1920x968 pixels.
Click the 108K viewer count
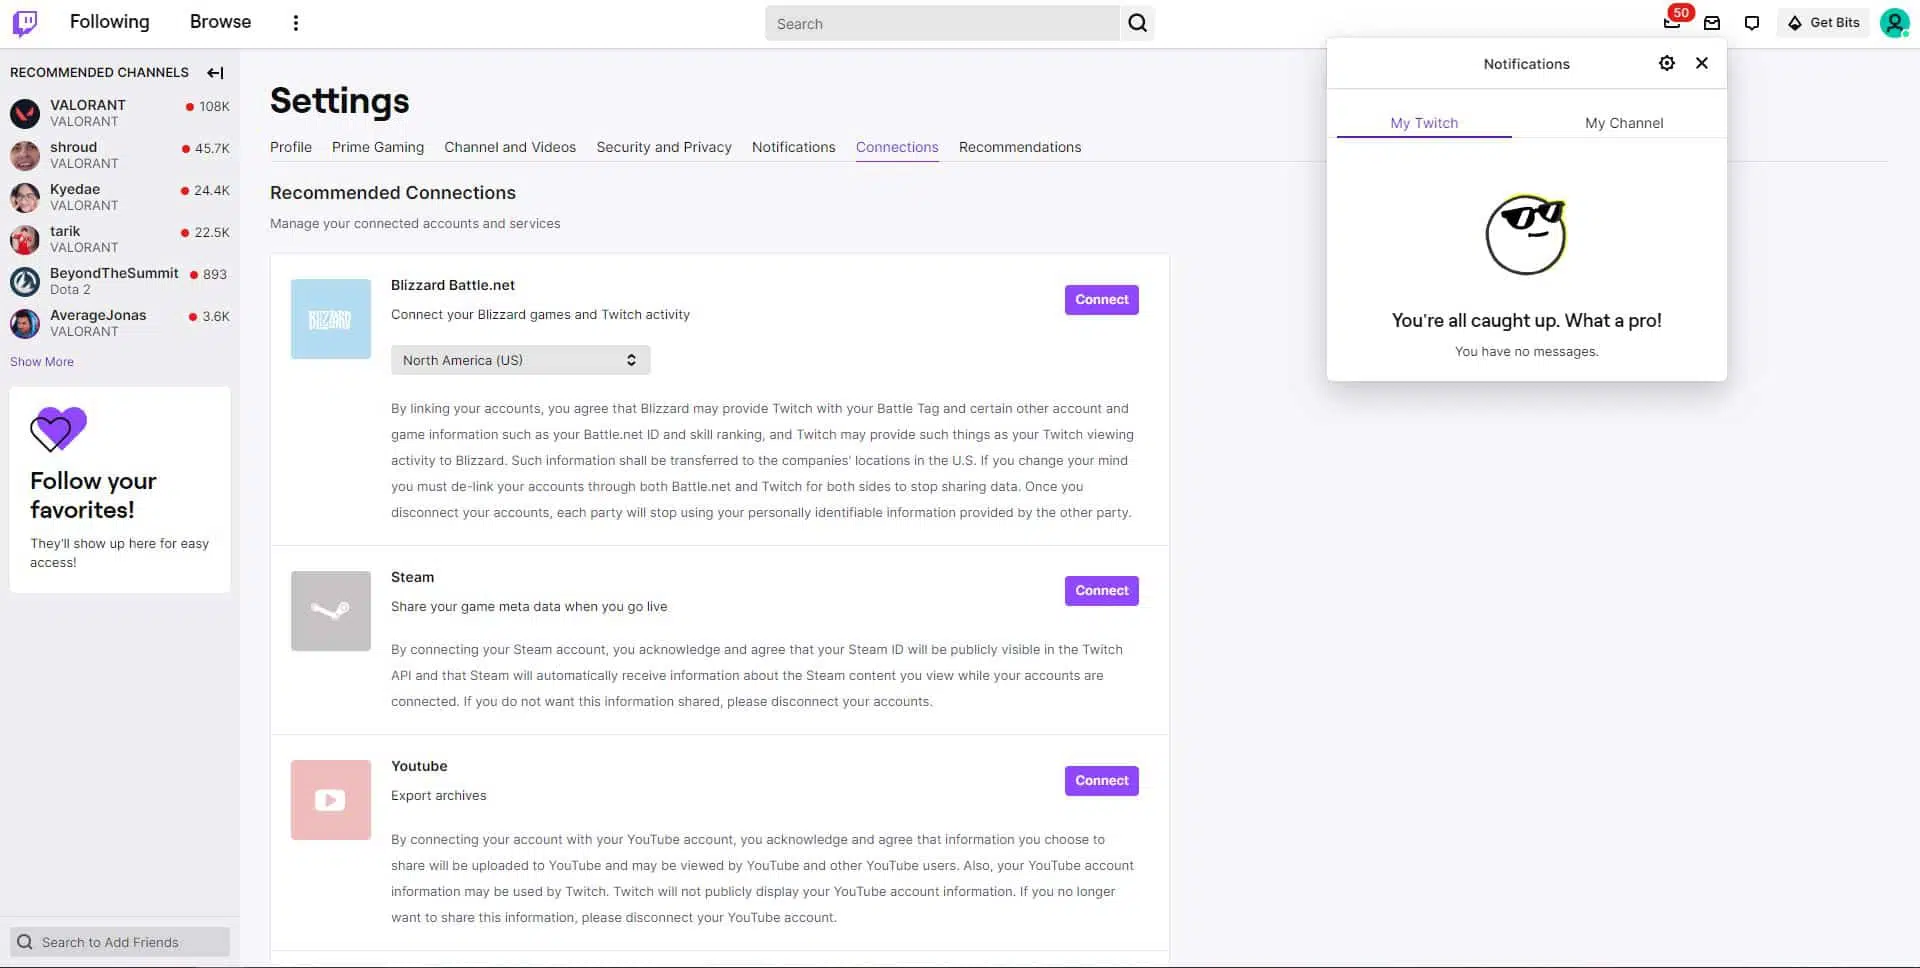tap(214, 106)
